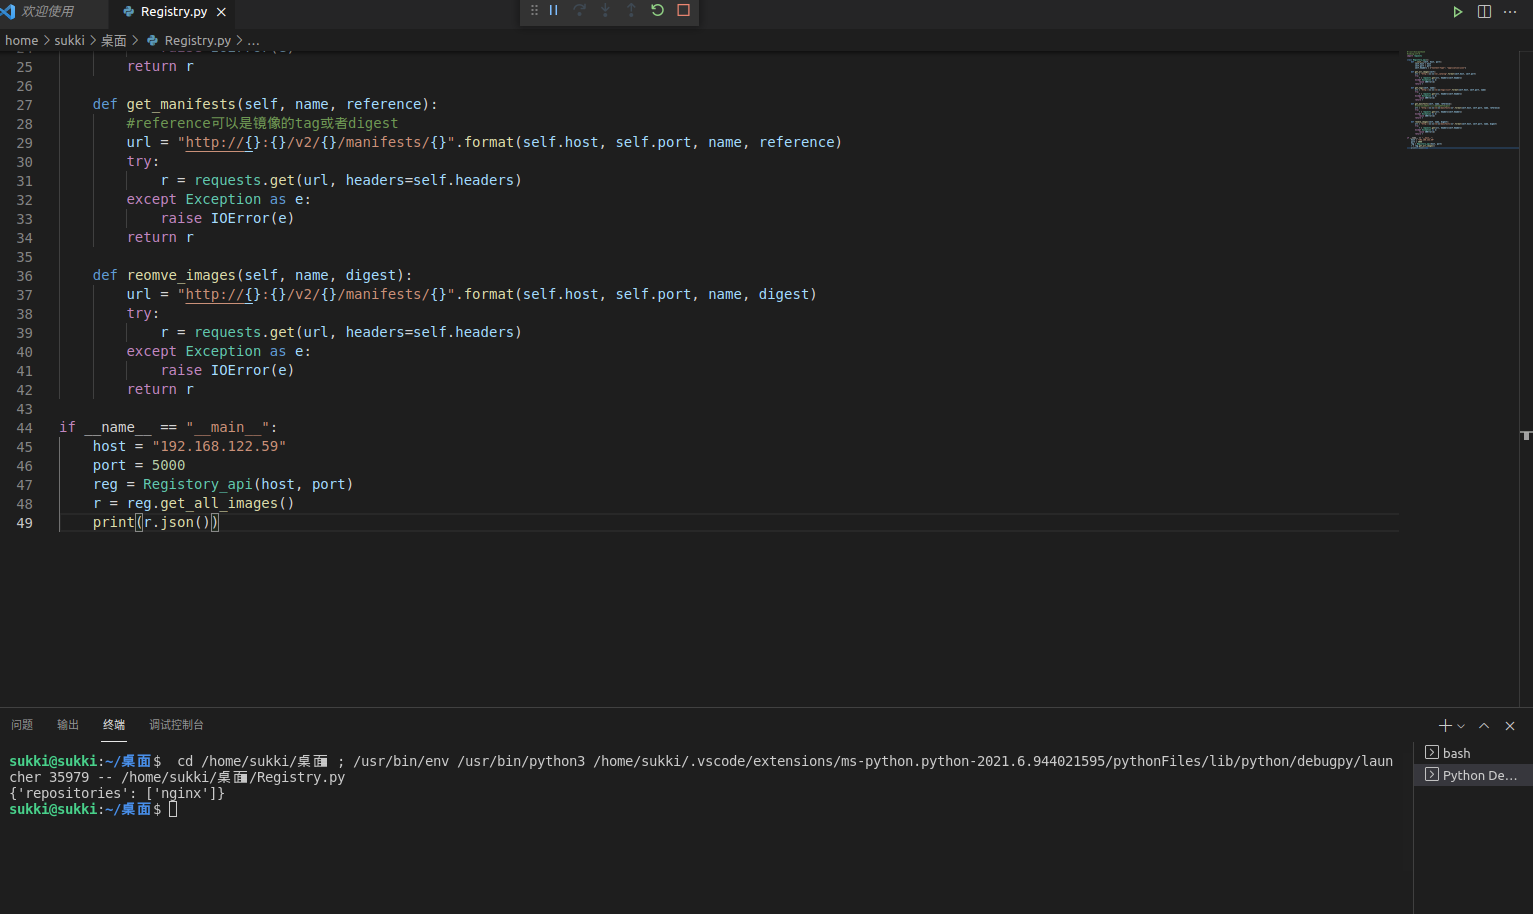Close the Registry.py tab
The image size is (1533, 914).
tap(221, 12)
